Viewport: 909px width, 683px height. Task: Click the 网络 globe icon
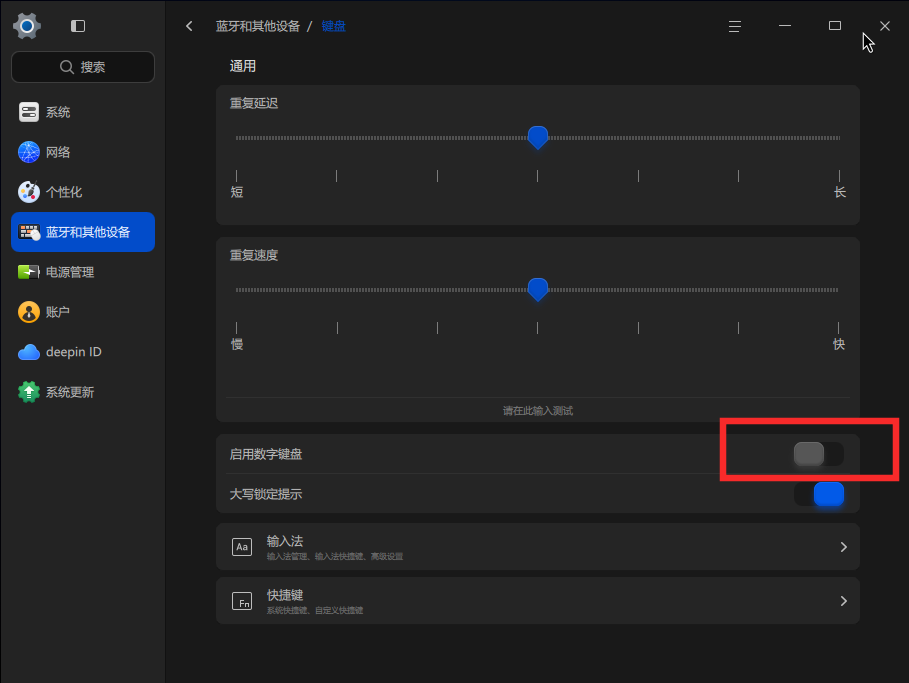pyautogui.click(x=28, y=152)
